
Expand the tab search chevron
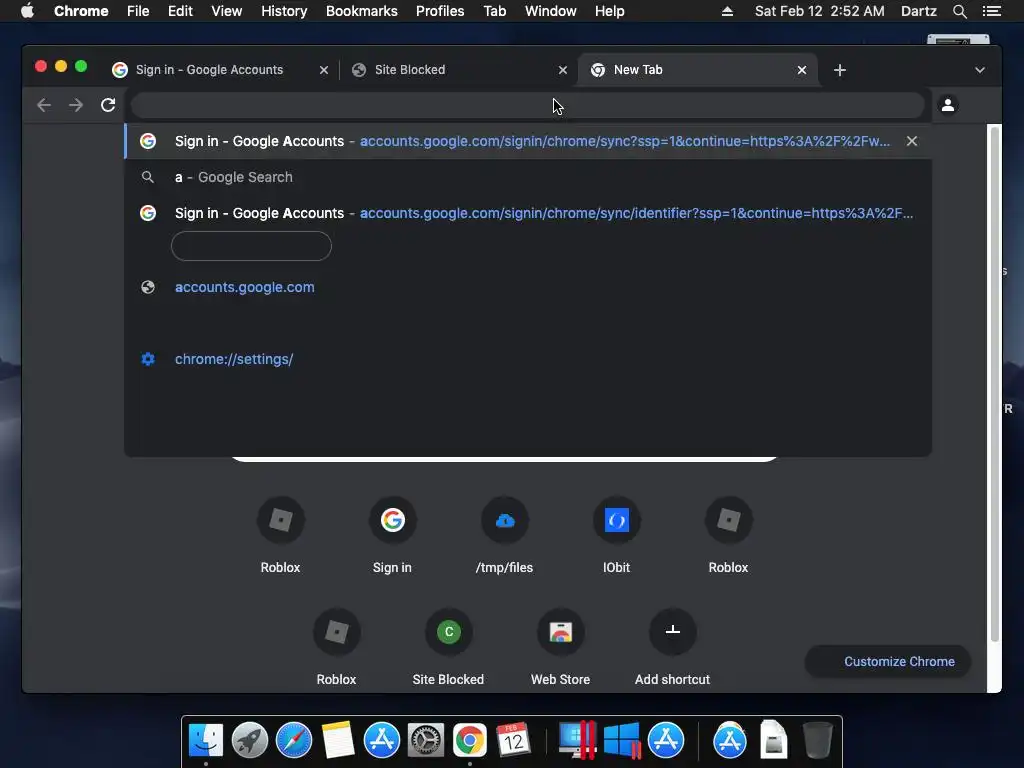point(980,70)
